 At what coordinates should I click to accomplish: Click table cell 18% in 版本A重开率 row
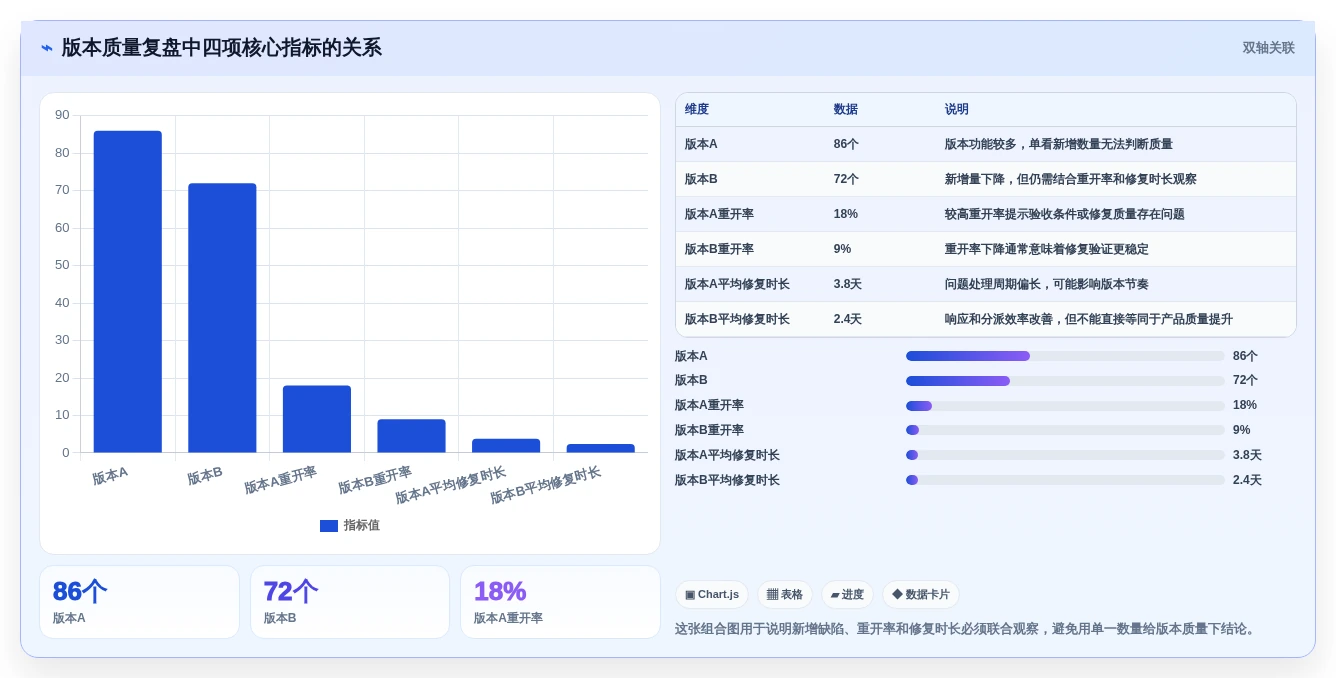tap(846, 214)
